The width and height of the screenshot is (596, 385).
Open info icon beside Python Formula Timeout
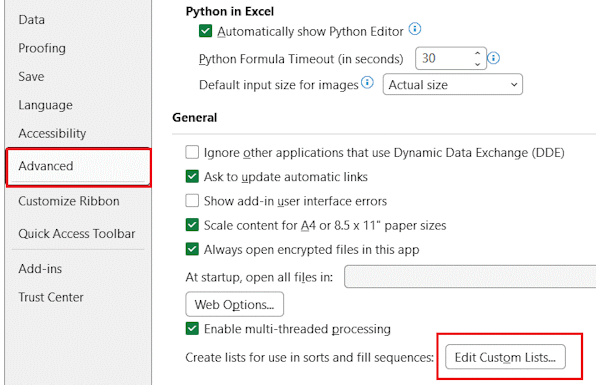pyautogui.click(x=493, y=58)
